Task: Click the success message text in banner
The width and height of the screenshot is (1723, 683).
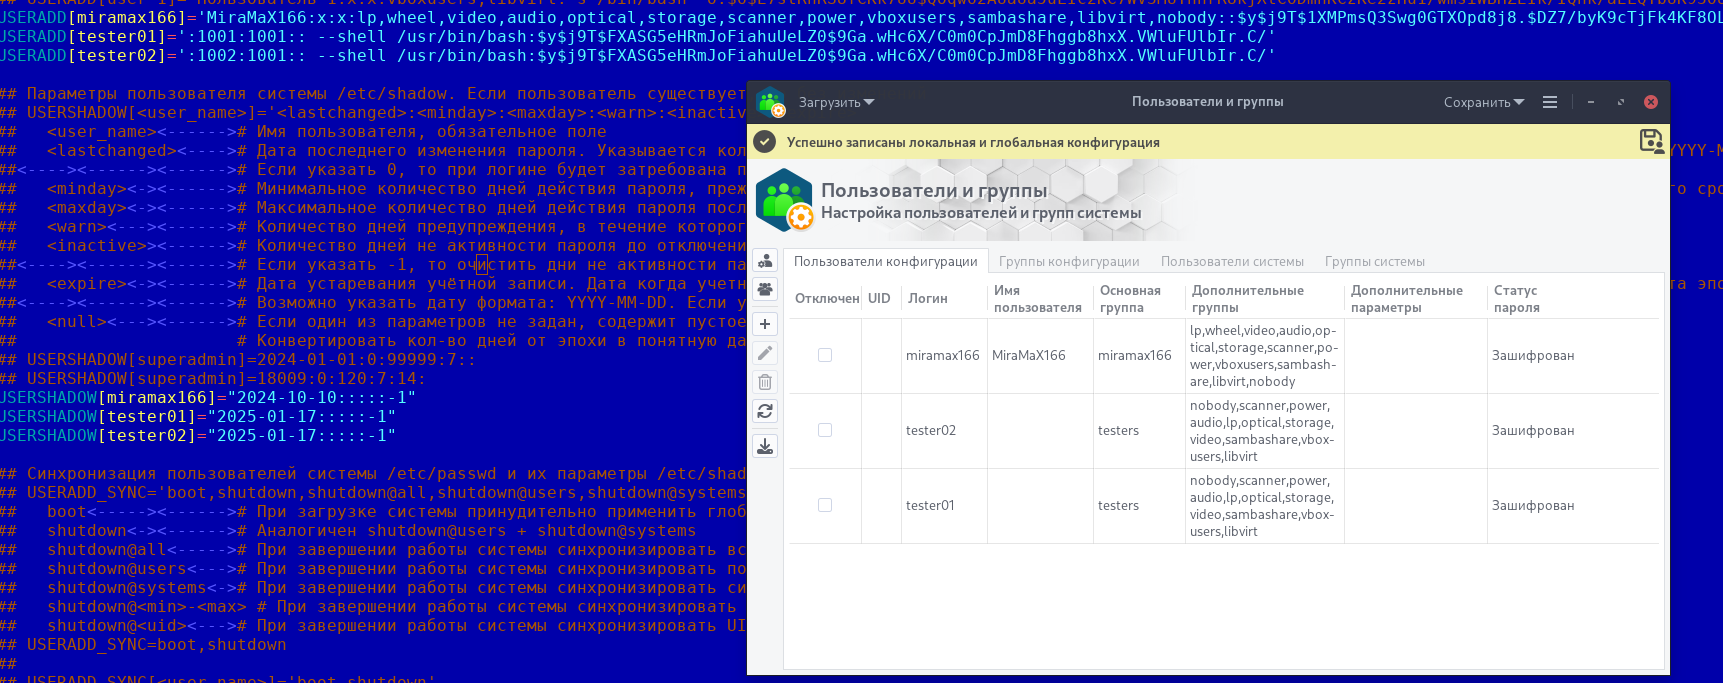Action: 973,142
